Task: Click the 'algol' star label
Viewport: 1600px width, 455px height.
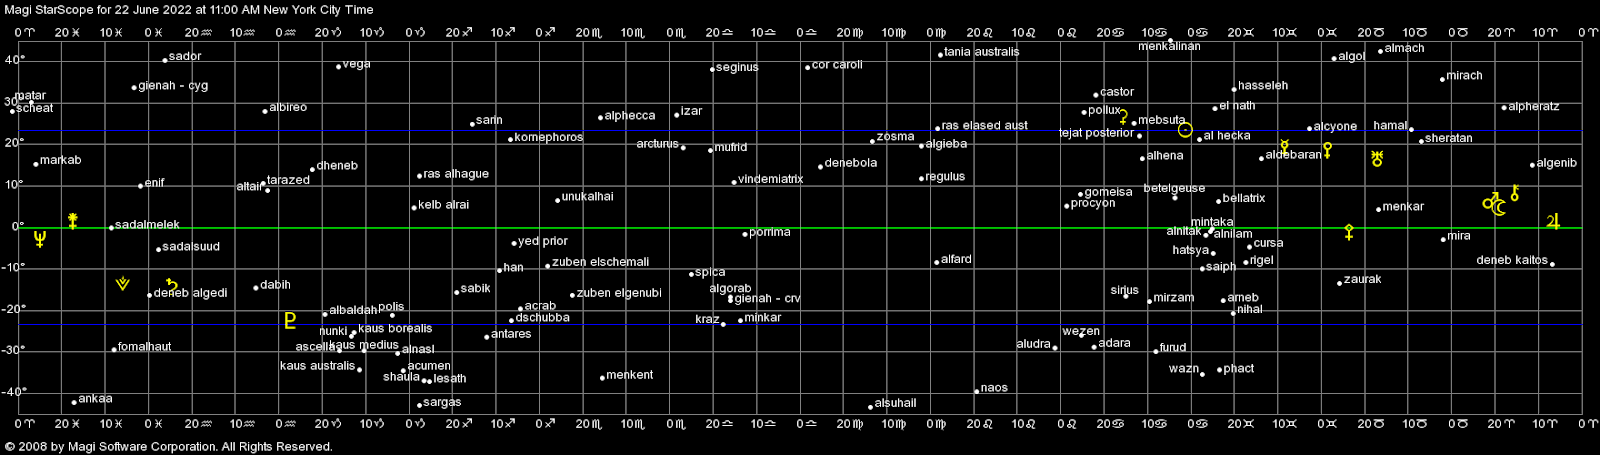Action: (x=1351, y=57)
